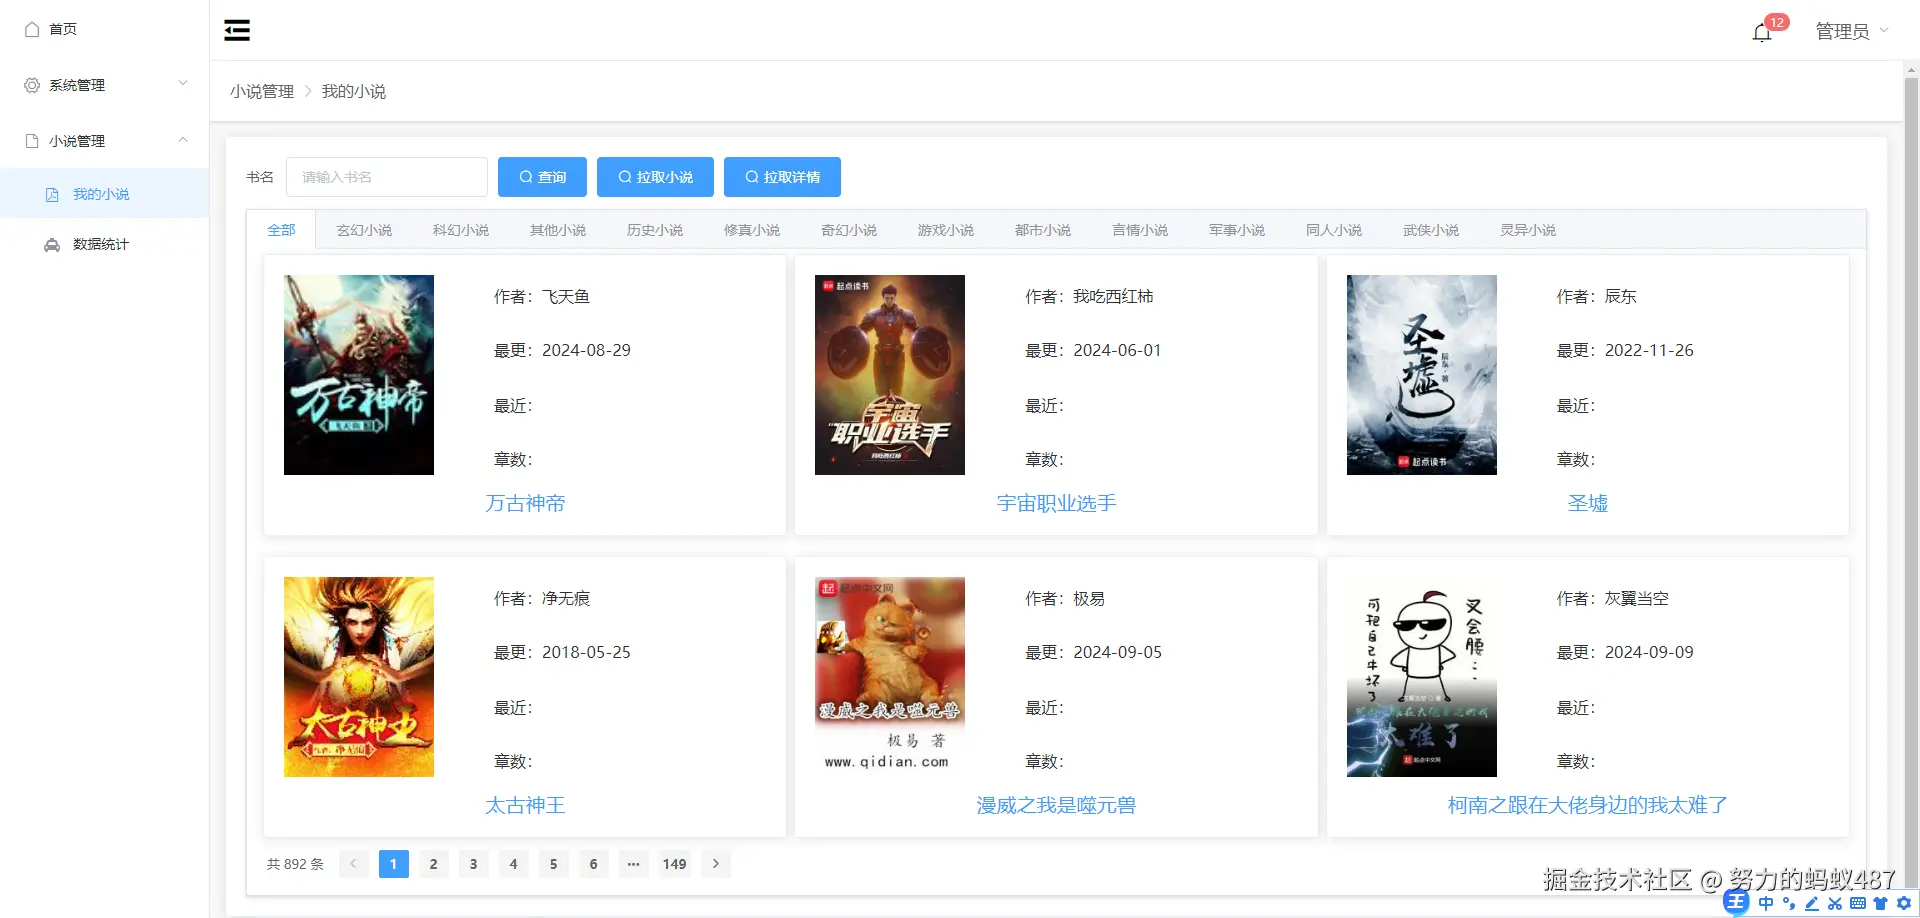The image size is (1920, 918).
Task: Switch to the 奇幻小说 tab
Action: pyautogui.click(x=849, y=230)
